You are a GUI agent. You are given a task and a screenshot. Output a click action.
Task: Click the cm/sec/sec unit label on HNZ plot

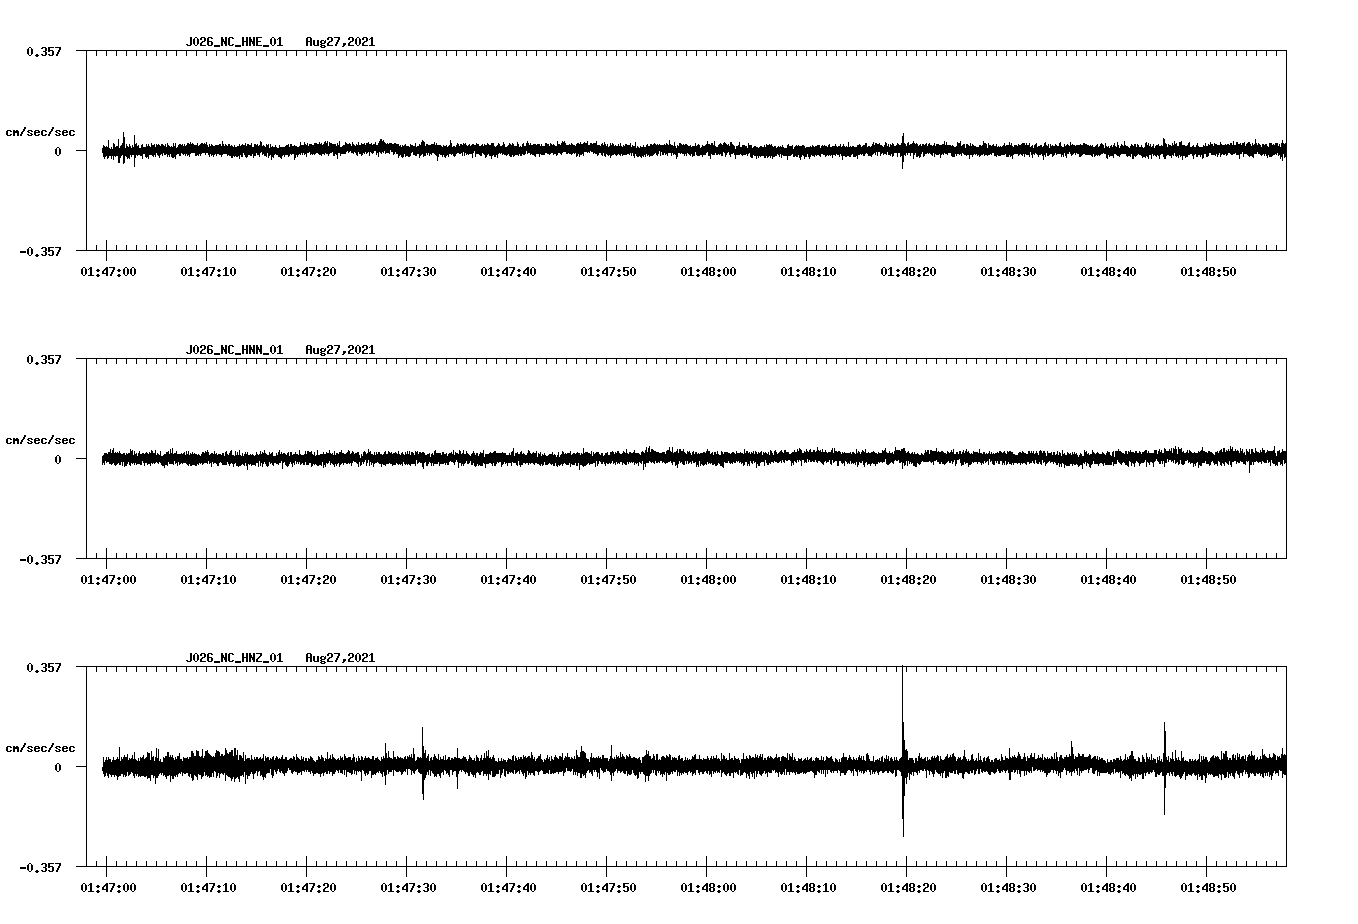coord(40,748)
